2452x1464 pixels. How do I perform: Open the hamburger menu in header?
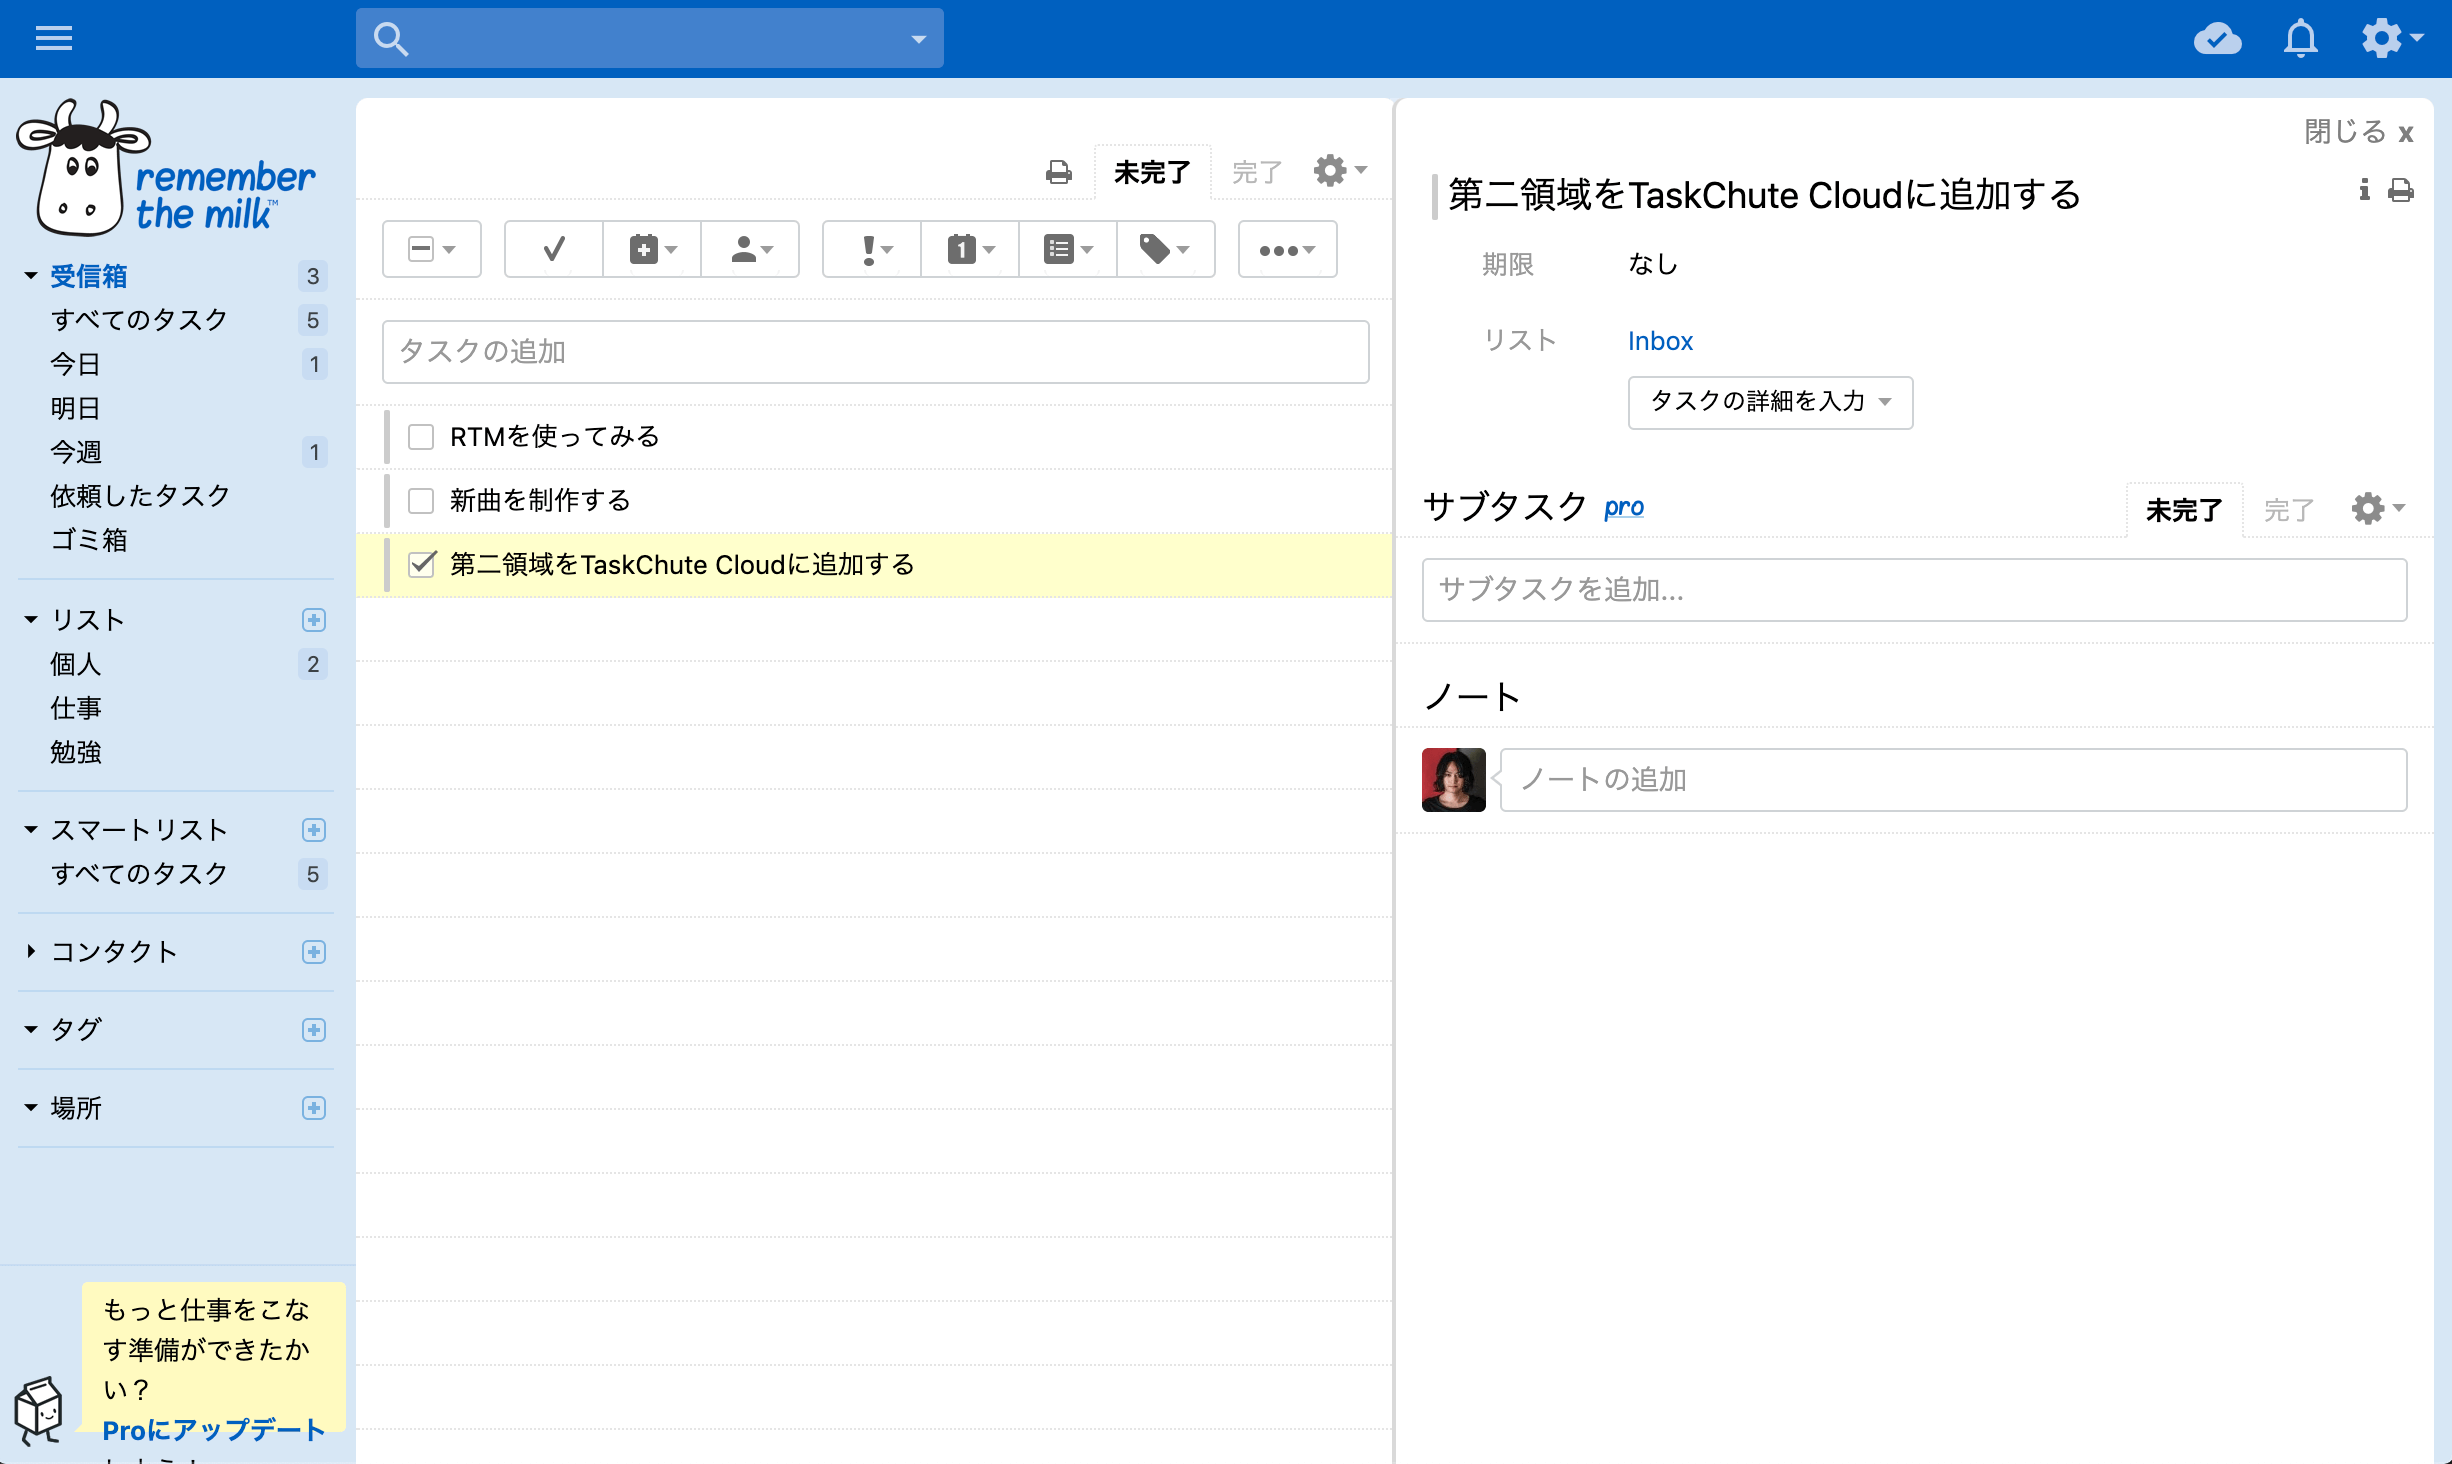(54, 38)
